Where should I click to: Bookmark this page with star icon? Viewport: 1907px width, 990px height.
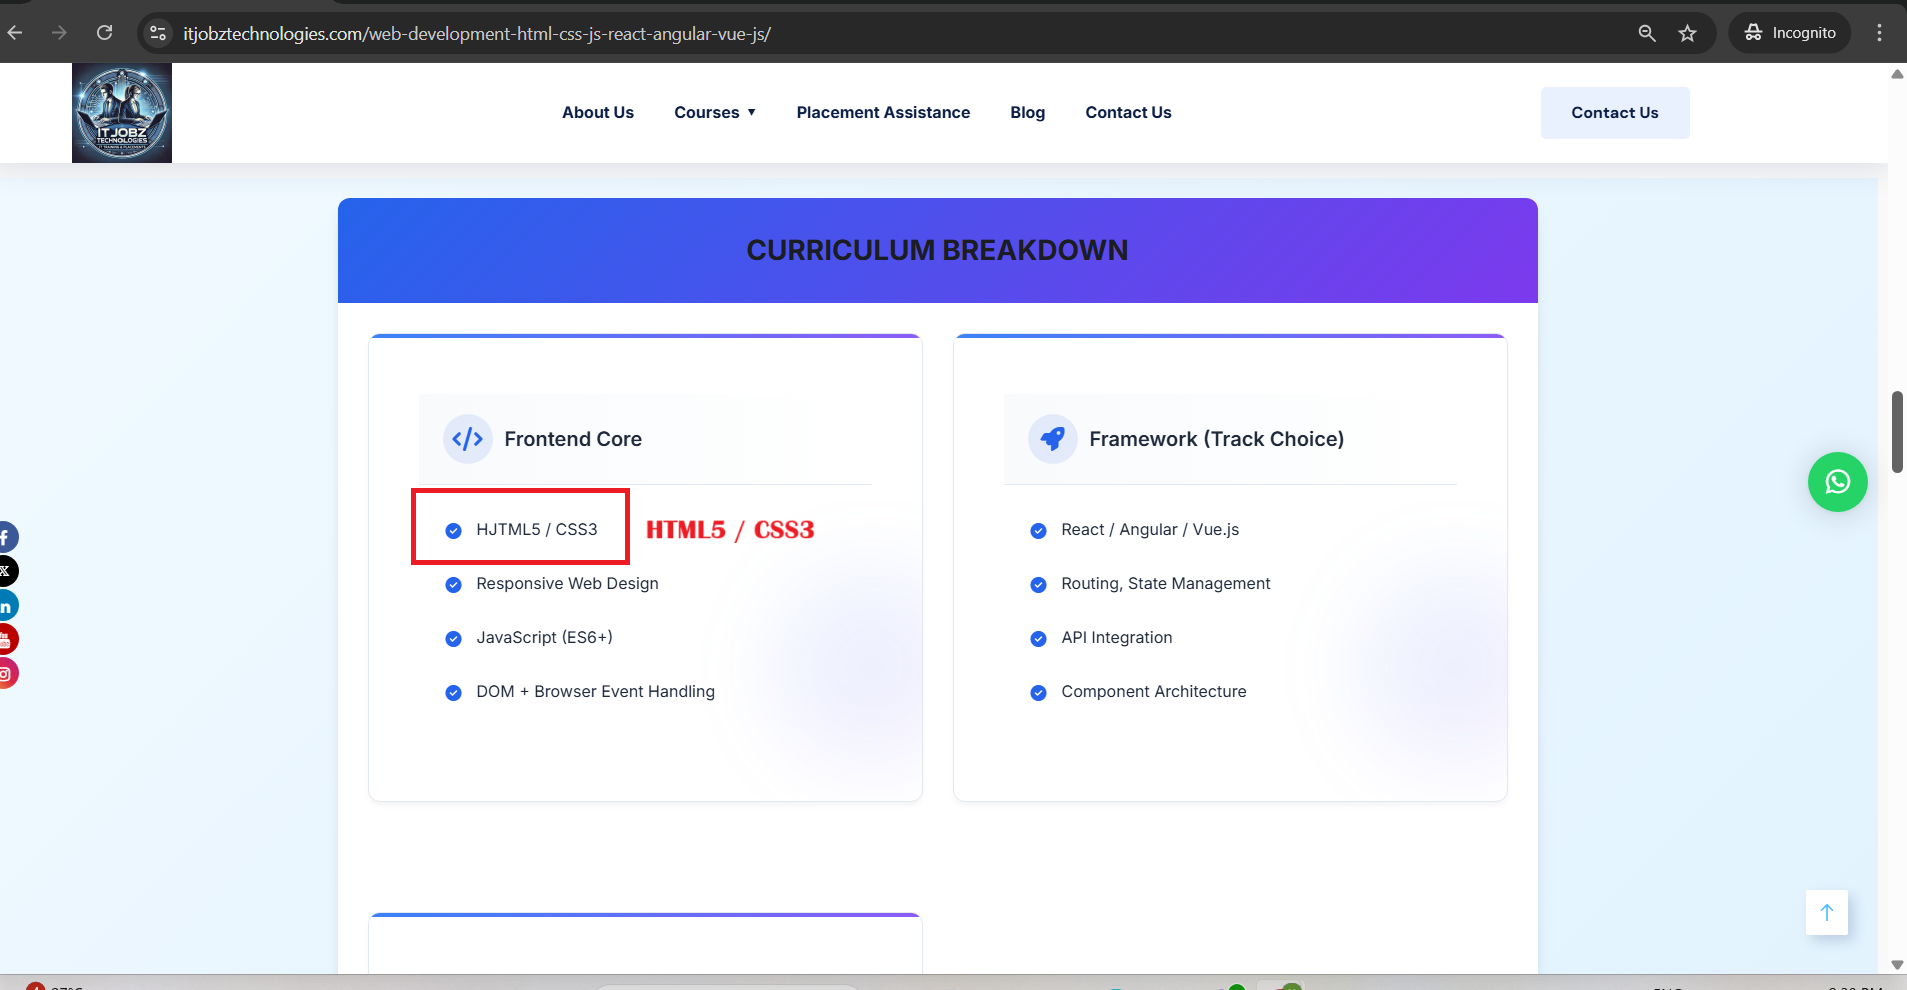1688,33
